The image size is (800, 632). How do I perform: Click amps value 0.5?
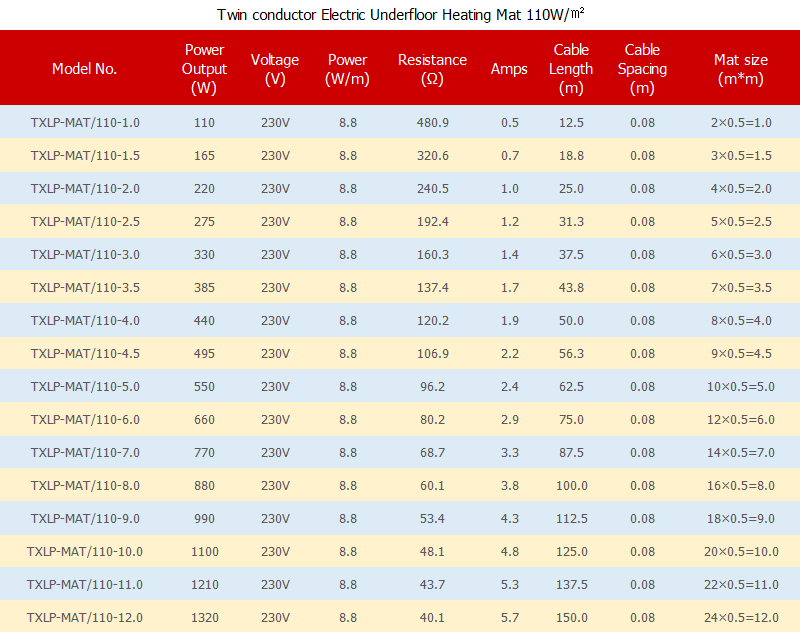pos(510,122)
